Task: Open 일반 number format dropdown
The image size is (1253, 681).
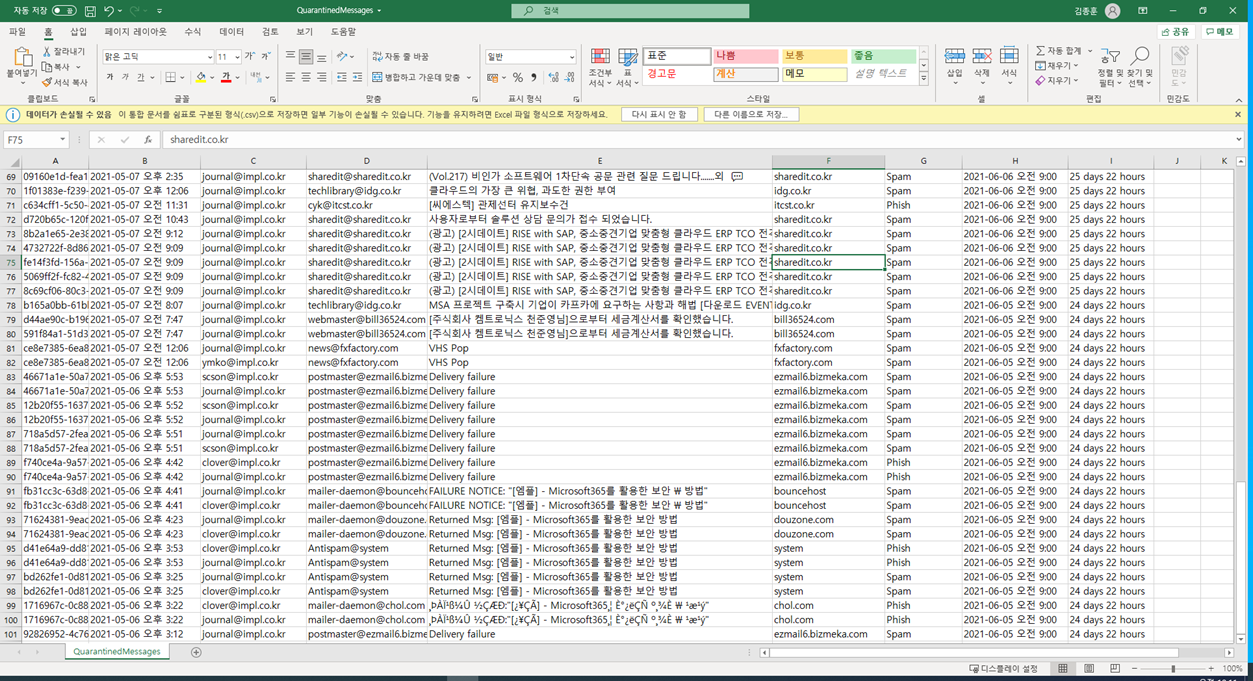Action: [570, 57]
